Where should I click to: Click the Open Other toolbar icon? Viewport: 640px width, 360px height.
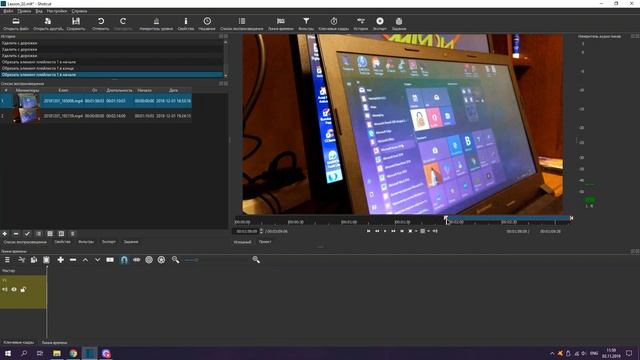coord(48,21)
